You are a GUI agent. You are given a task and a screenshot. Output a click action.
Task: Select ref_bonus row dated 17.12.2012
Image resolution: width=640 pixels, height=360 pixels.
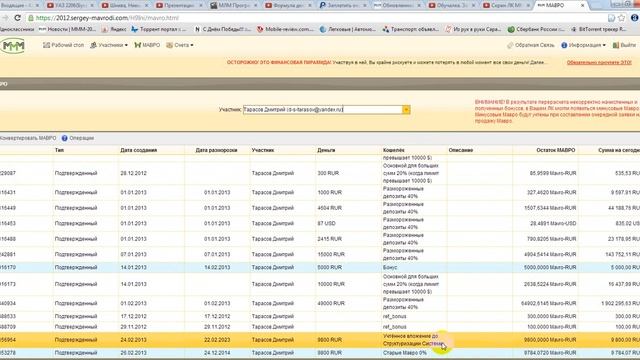point(320,316)
